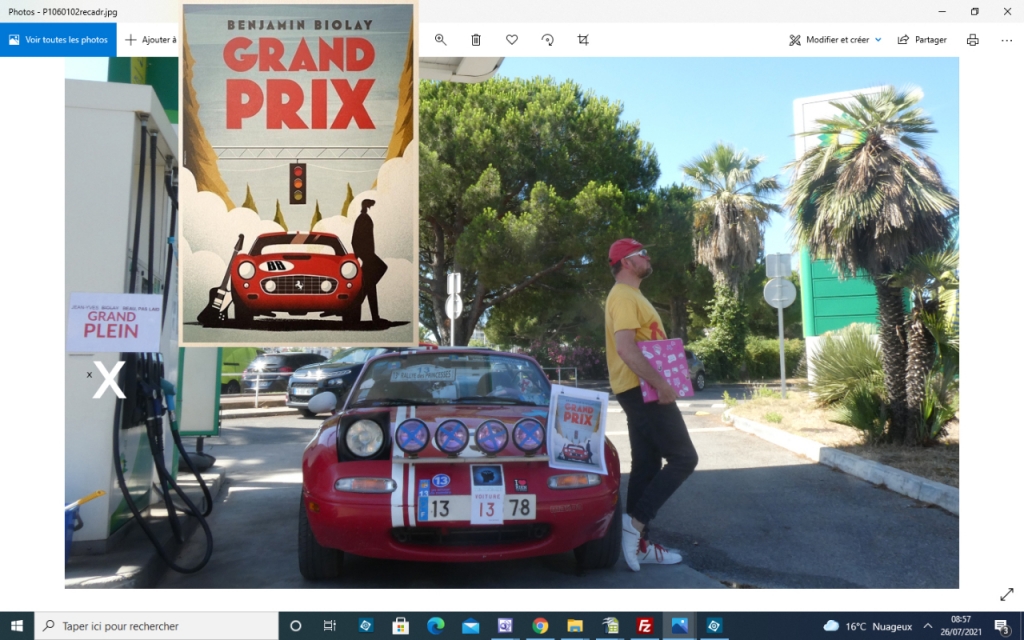Image resolution: width=1024 pixels, height=640 pixels.
Task: Open the crop tool
Action: (583, 40)
